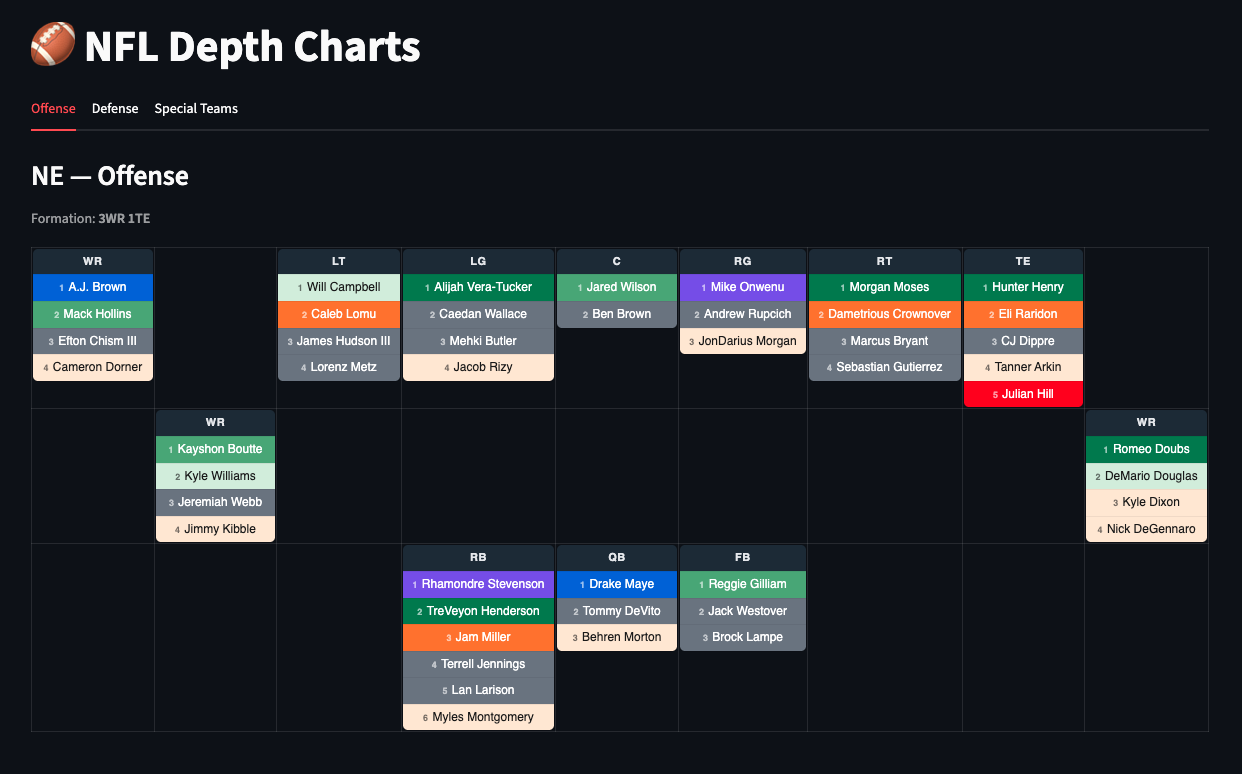This screenshot has height=774, width=1242.
Task: Click TreVeyon Henderson row
Action: tap(478, 611)
